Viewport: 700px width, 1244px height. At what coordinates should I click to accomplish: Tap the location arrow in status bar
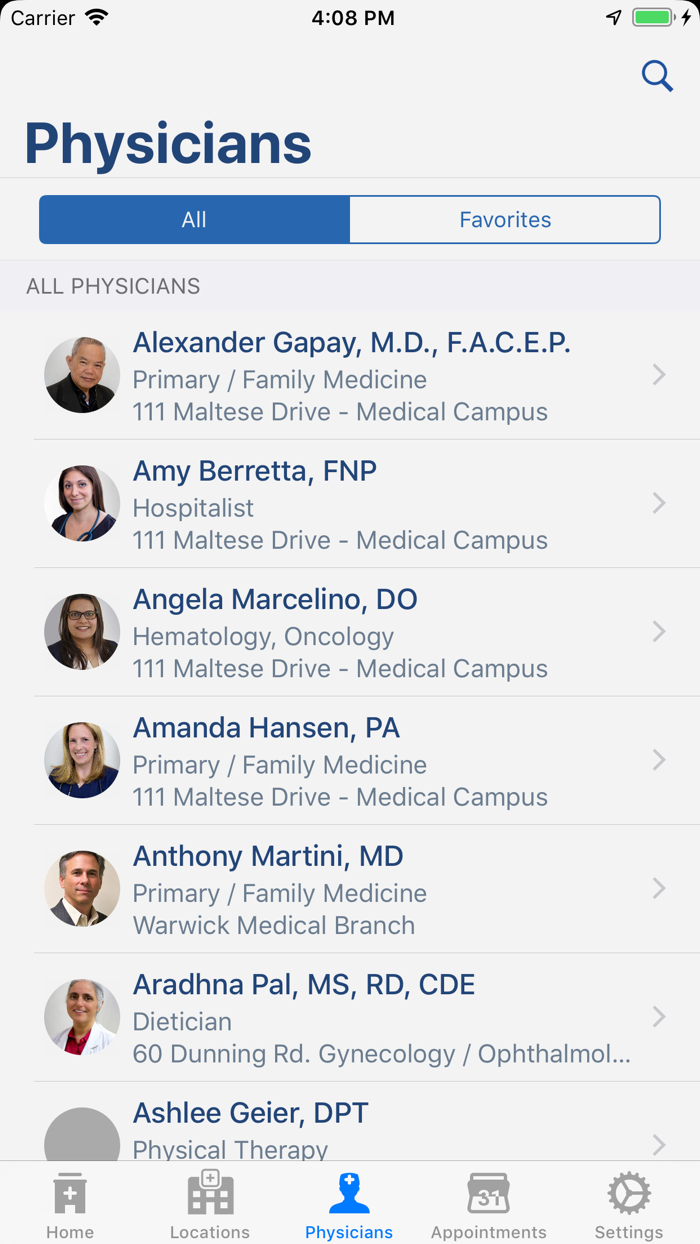point(614,18)
